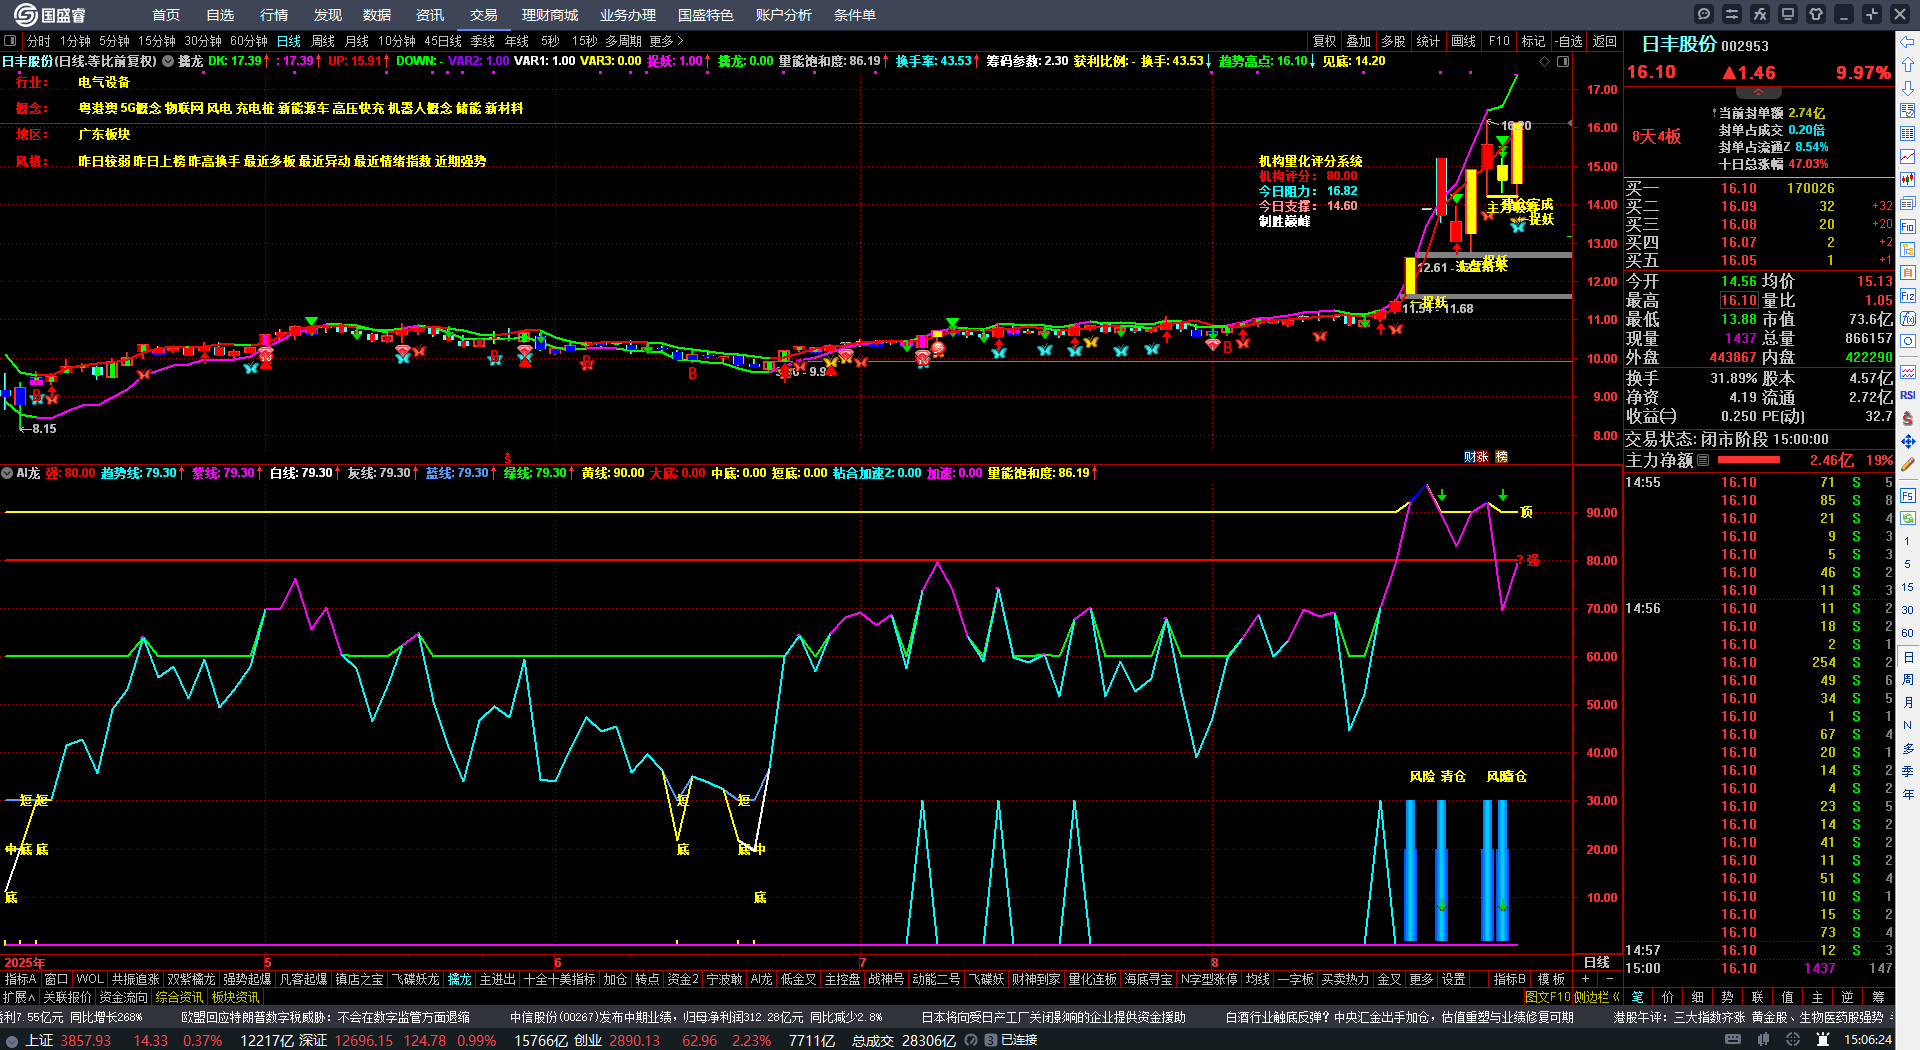This screenshot has height=1050, width=1920.
Task: Click the 已连接 connection status icon
Action: 991,1040
